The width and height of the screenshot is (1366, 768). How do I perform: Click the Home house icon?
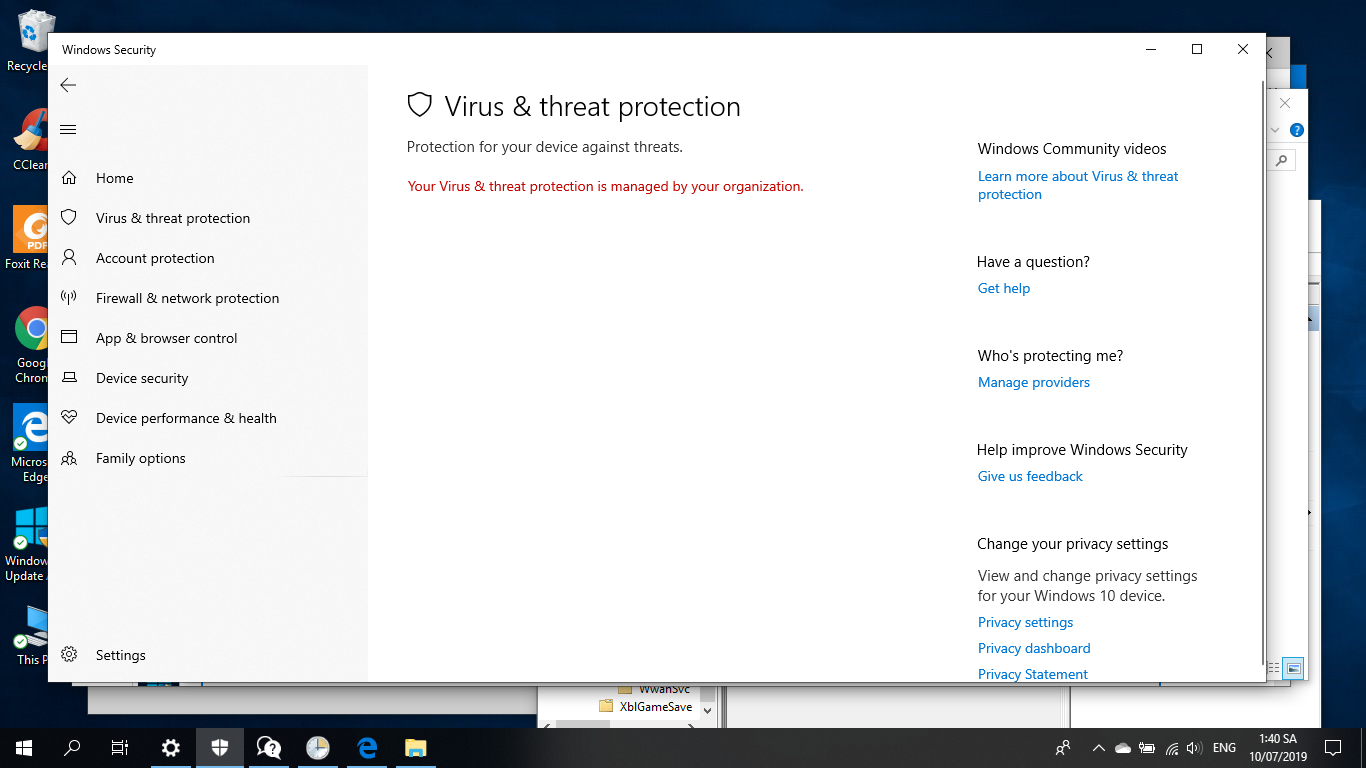(x=69, y=178)
